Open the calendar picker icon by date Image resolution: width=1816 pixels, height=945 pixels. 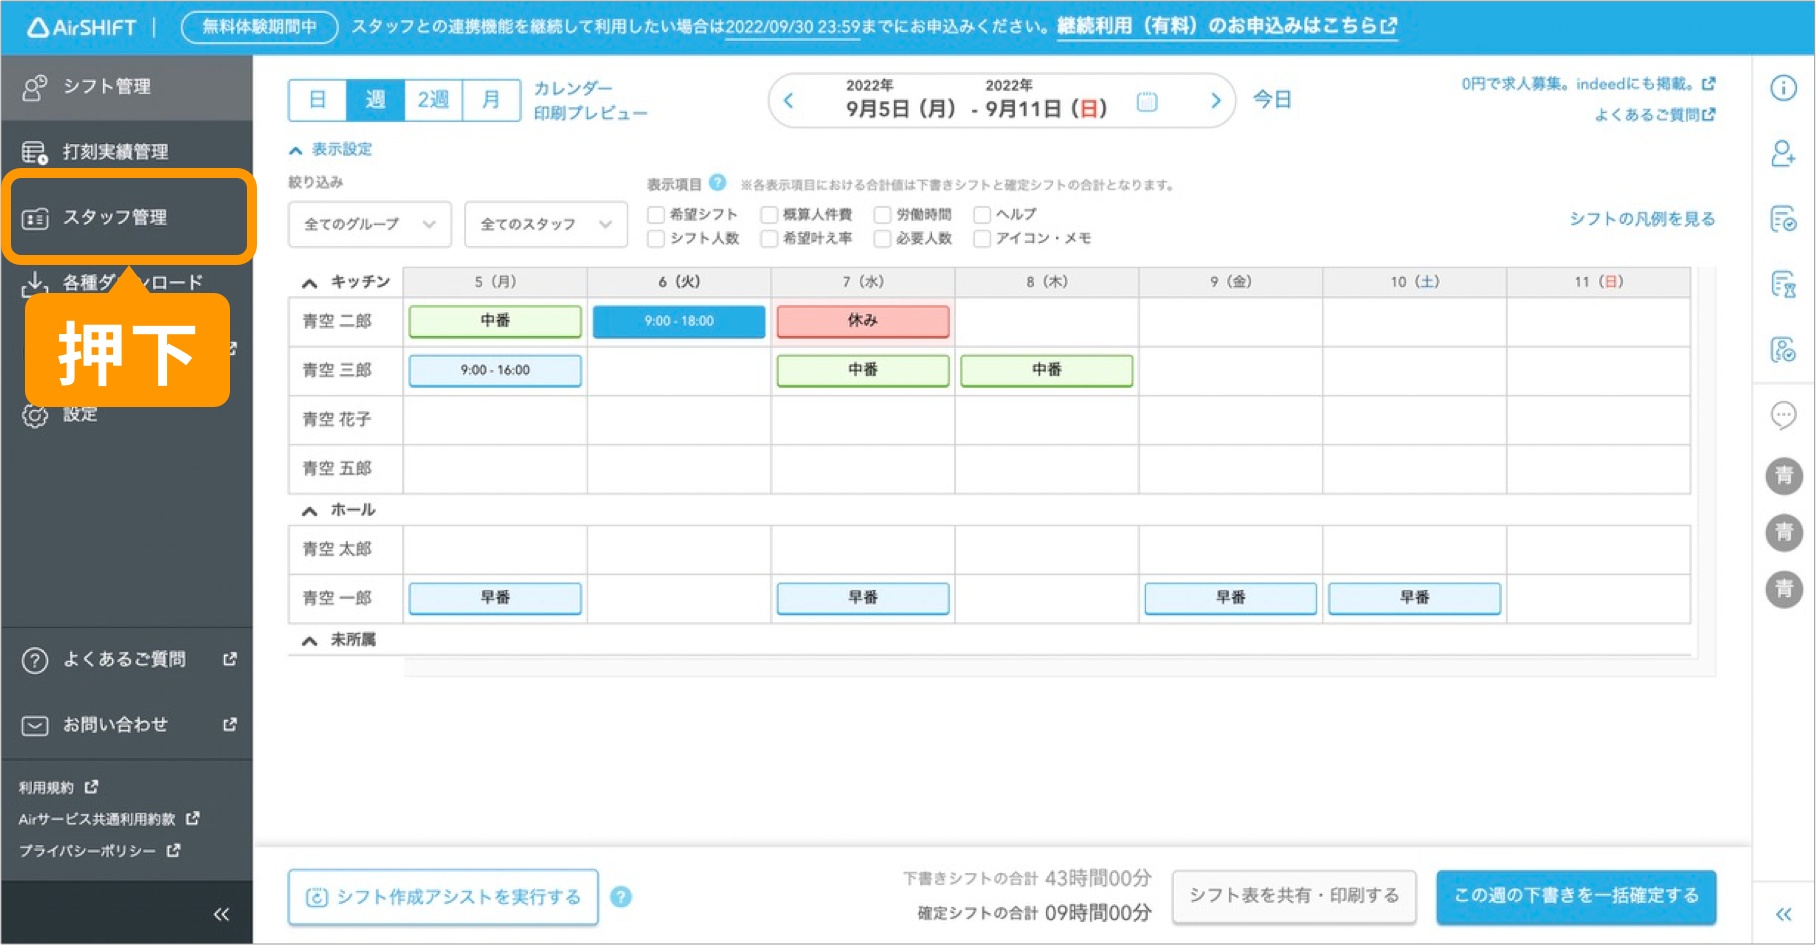pyautogui.click(x=1147, y=101)
